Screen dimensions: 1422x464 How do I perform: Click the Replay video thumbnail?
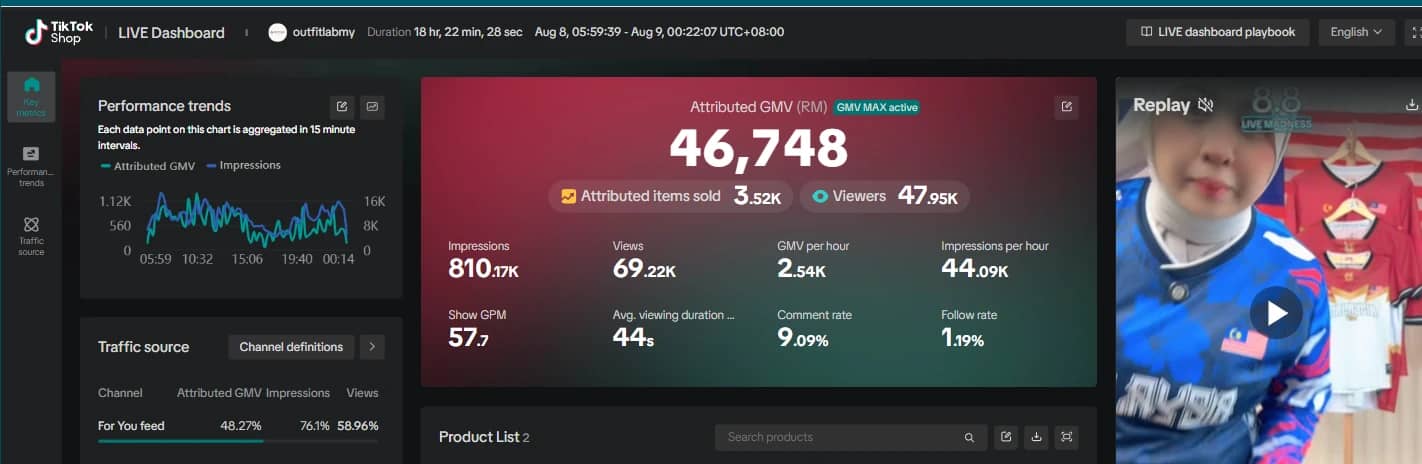point(1268,271)
